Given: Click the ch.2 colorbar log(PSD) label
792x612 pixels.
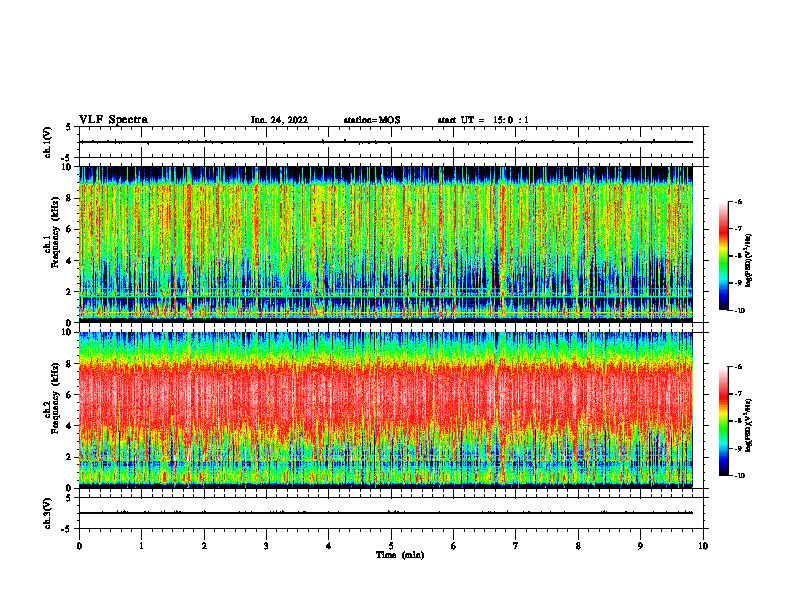Looking at the screenshot, I should point(749,425).
